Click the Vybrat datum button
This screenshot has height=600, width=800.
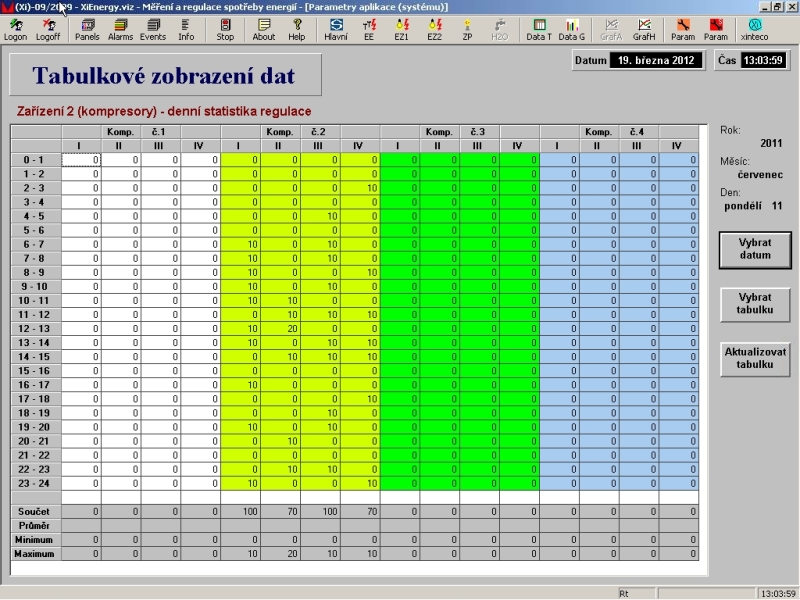(x=755, y=249)
